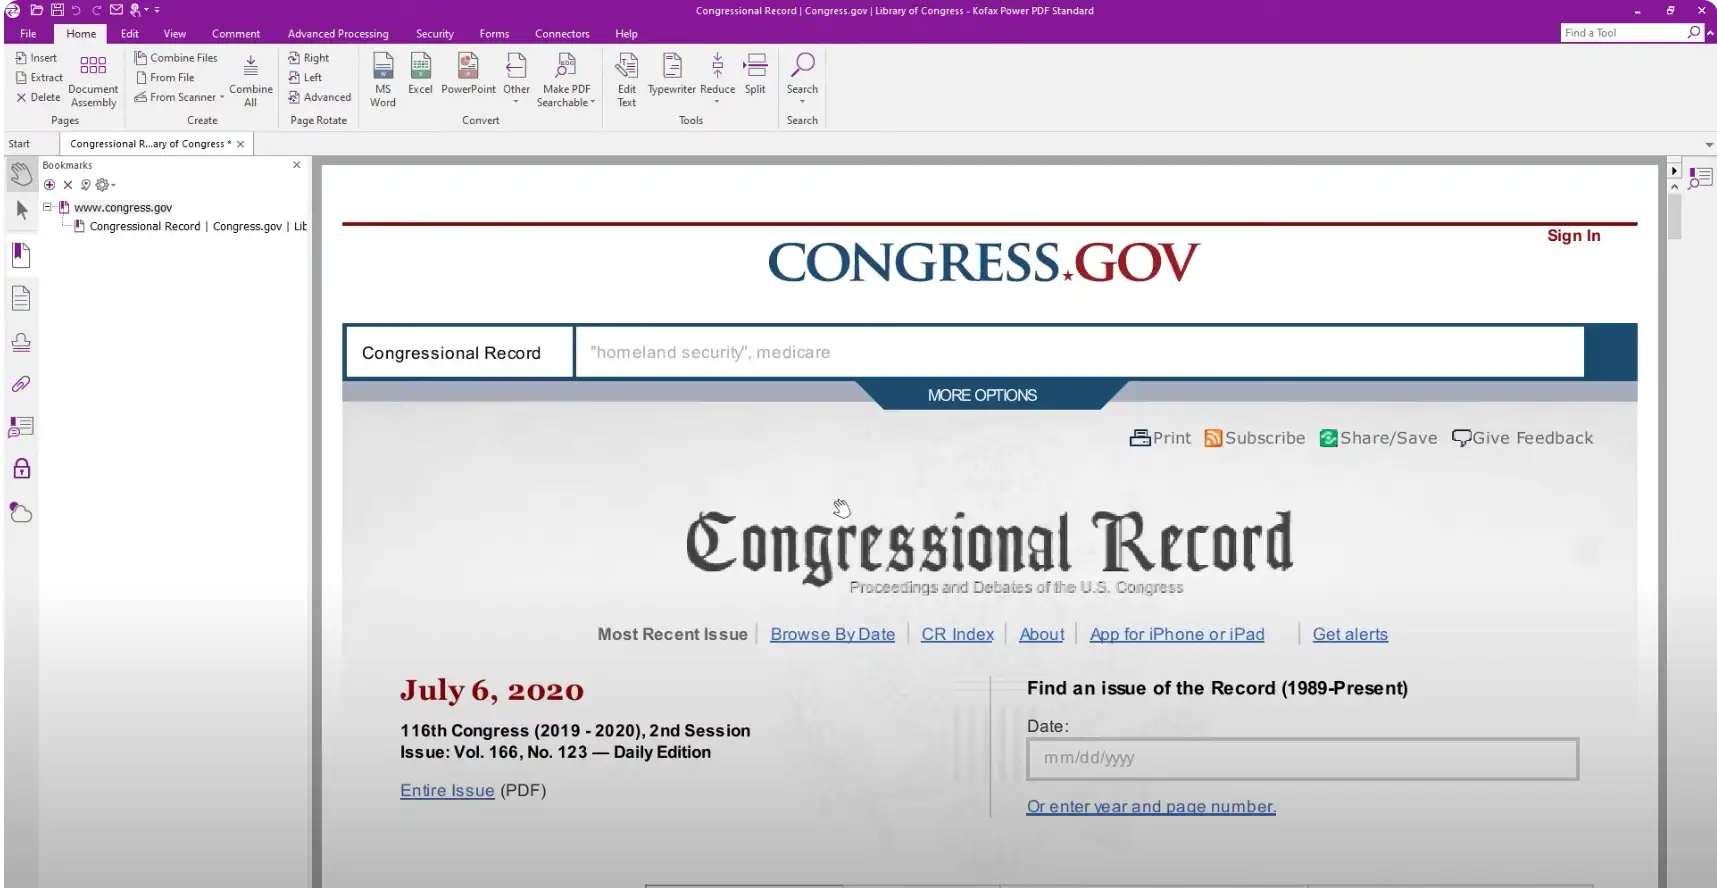Open the Comment ribbon tab

point(235,34)
